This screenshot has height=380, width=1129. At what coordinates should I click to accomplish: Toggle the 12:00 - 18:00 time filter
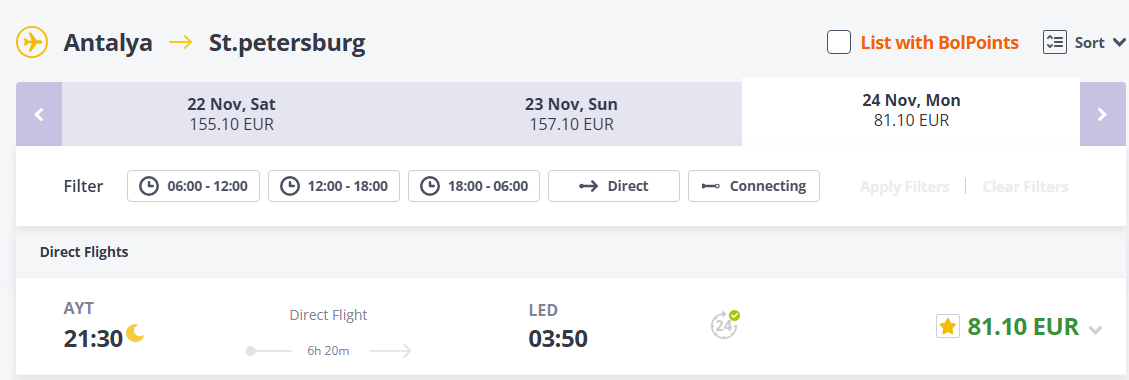[334, 186]
